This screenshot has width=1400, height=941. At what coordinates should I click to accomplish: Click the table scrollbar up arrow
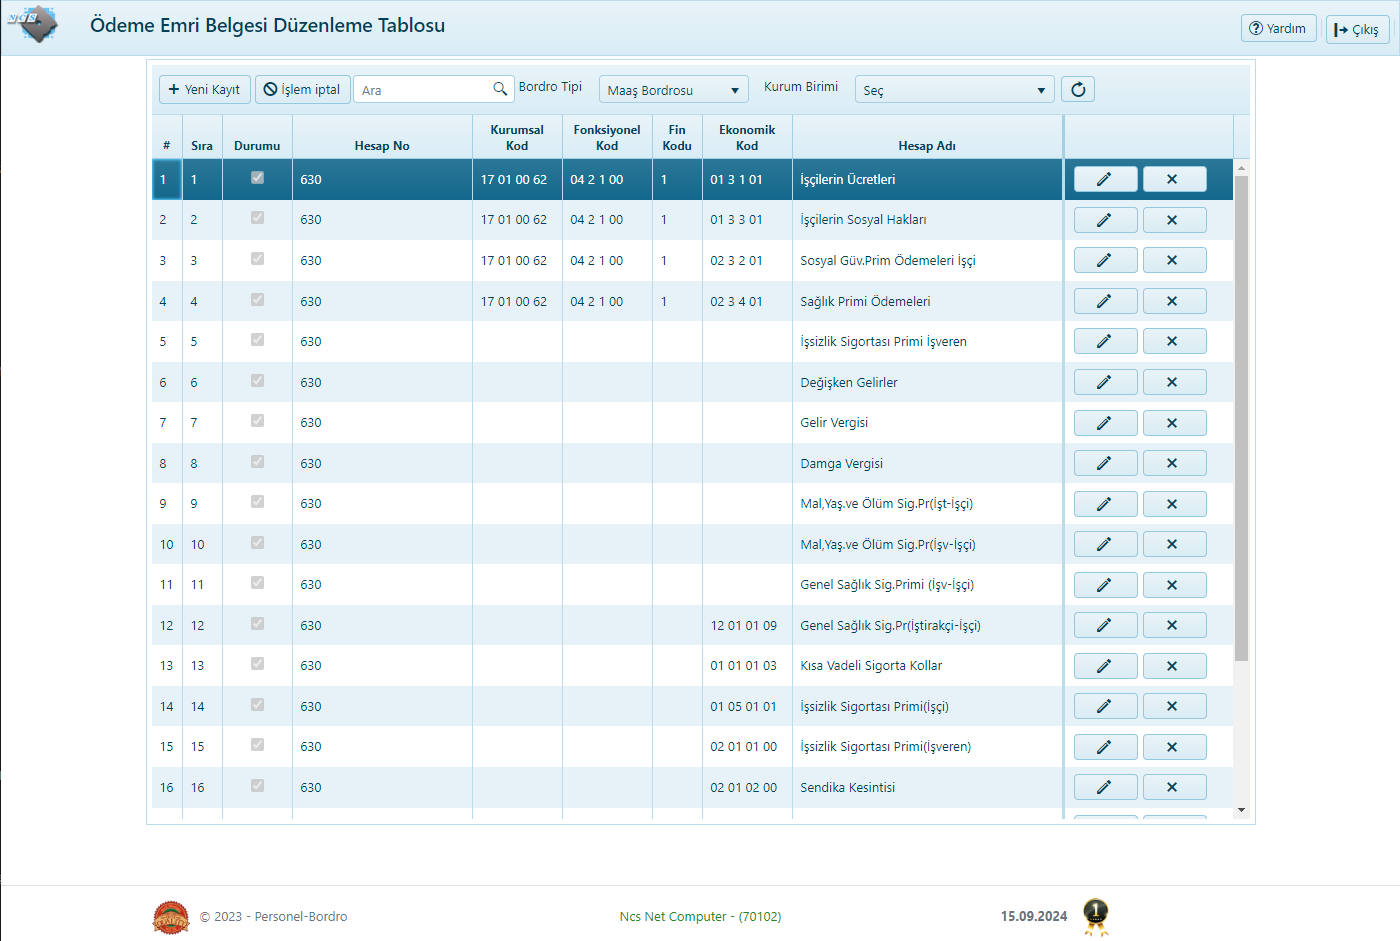tap(1241, 168)
